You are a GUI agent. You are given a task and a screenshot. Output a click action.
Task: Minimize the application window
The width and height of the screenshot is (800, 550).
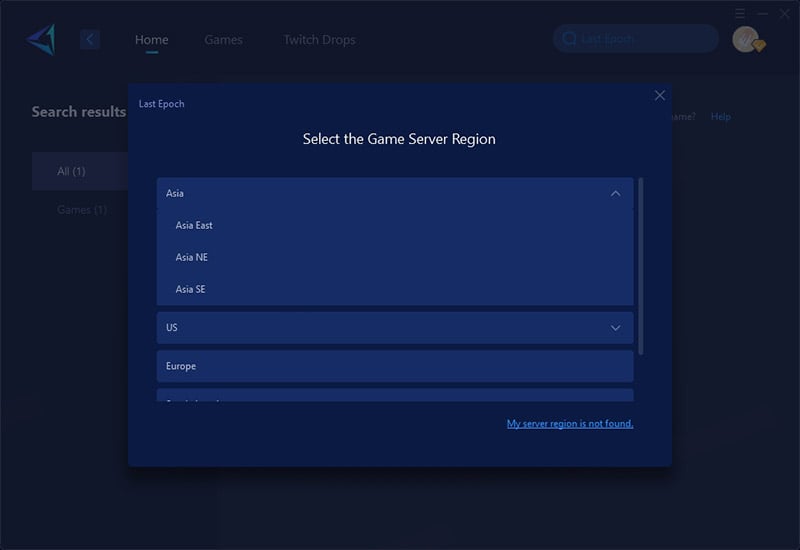762,13
